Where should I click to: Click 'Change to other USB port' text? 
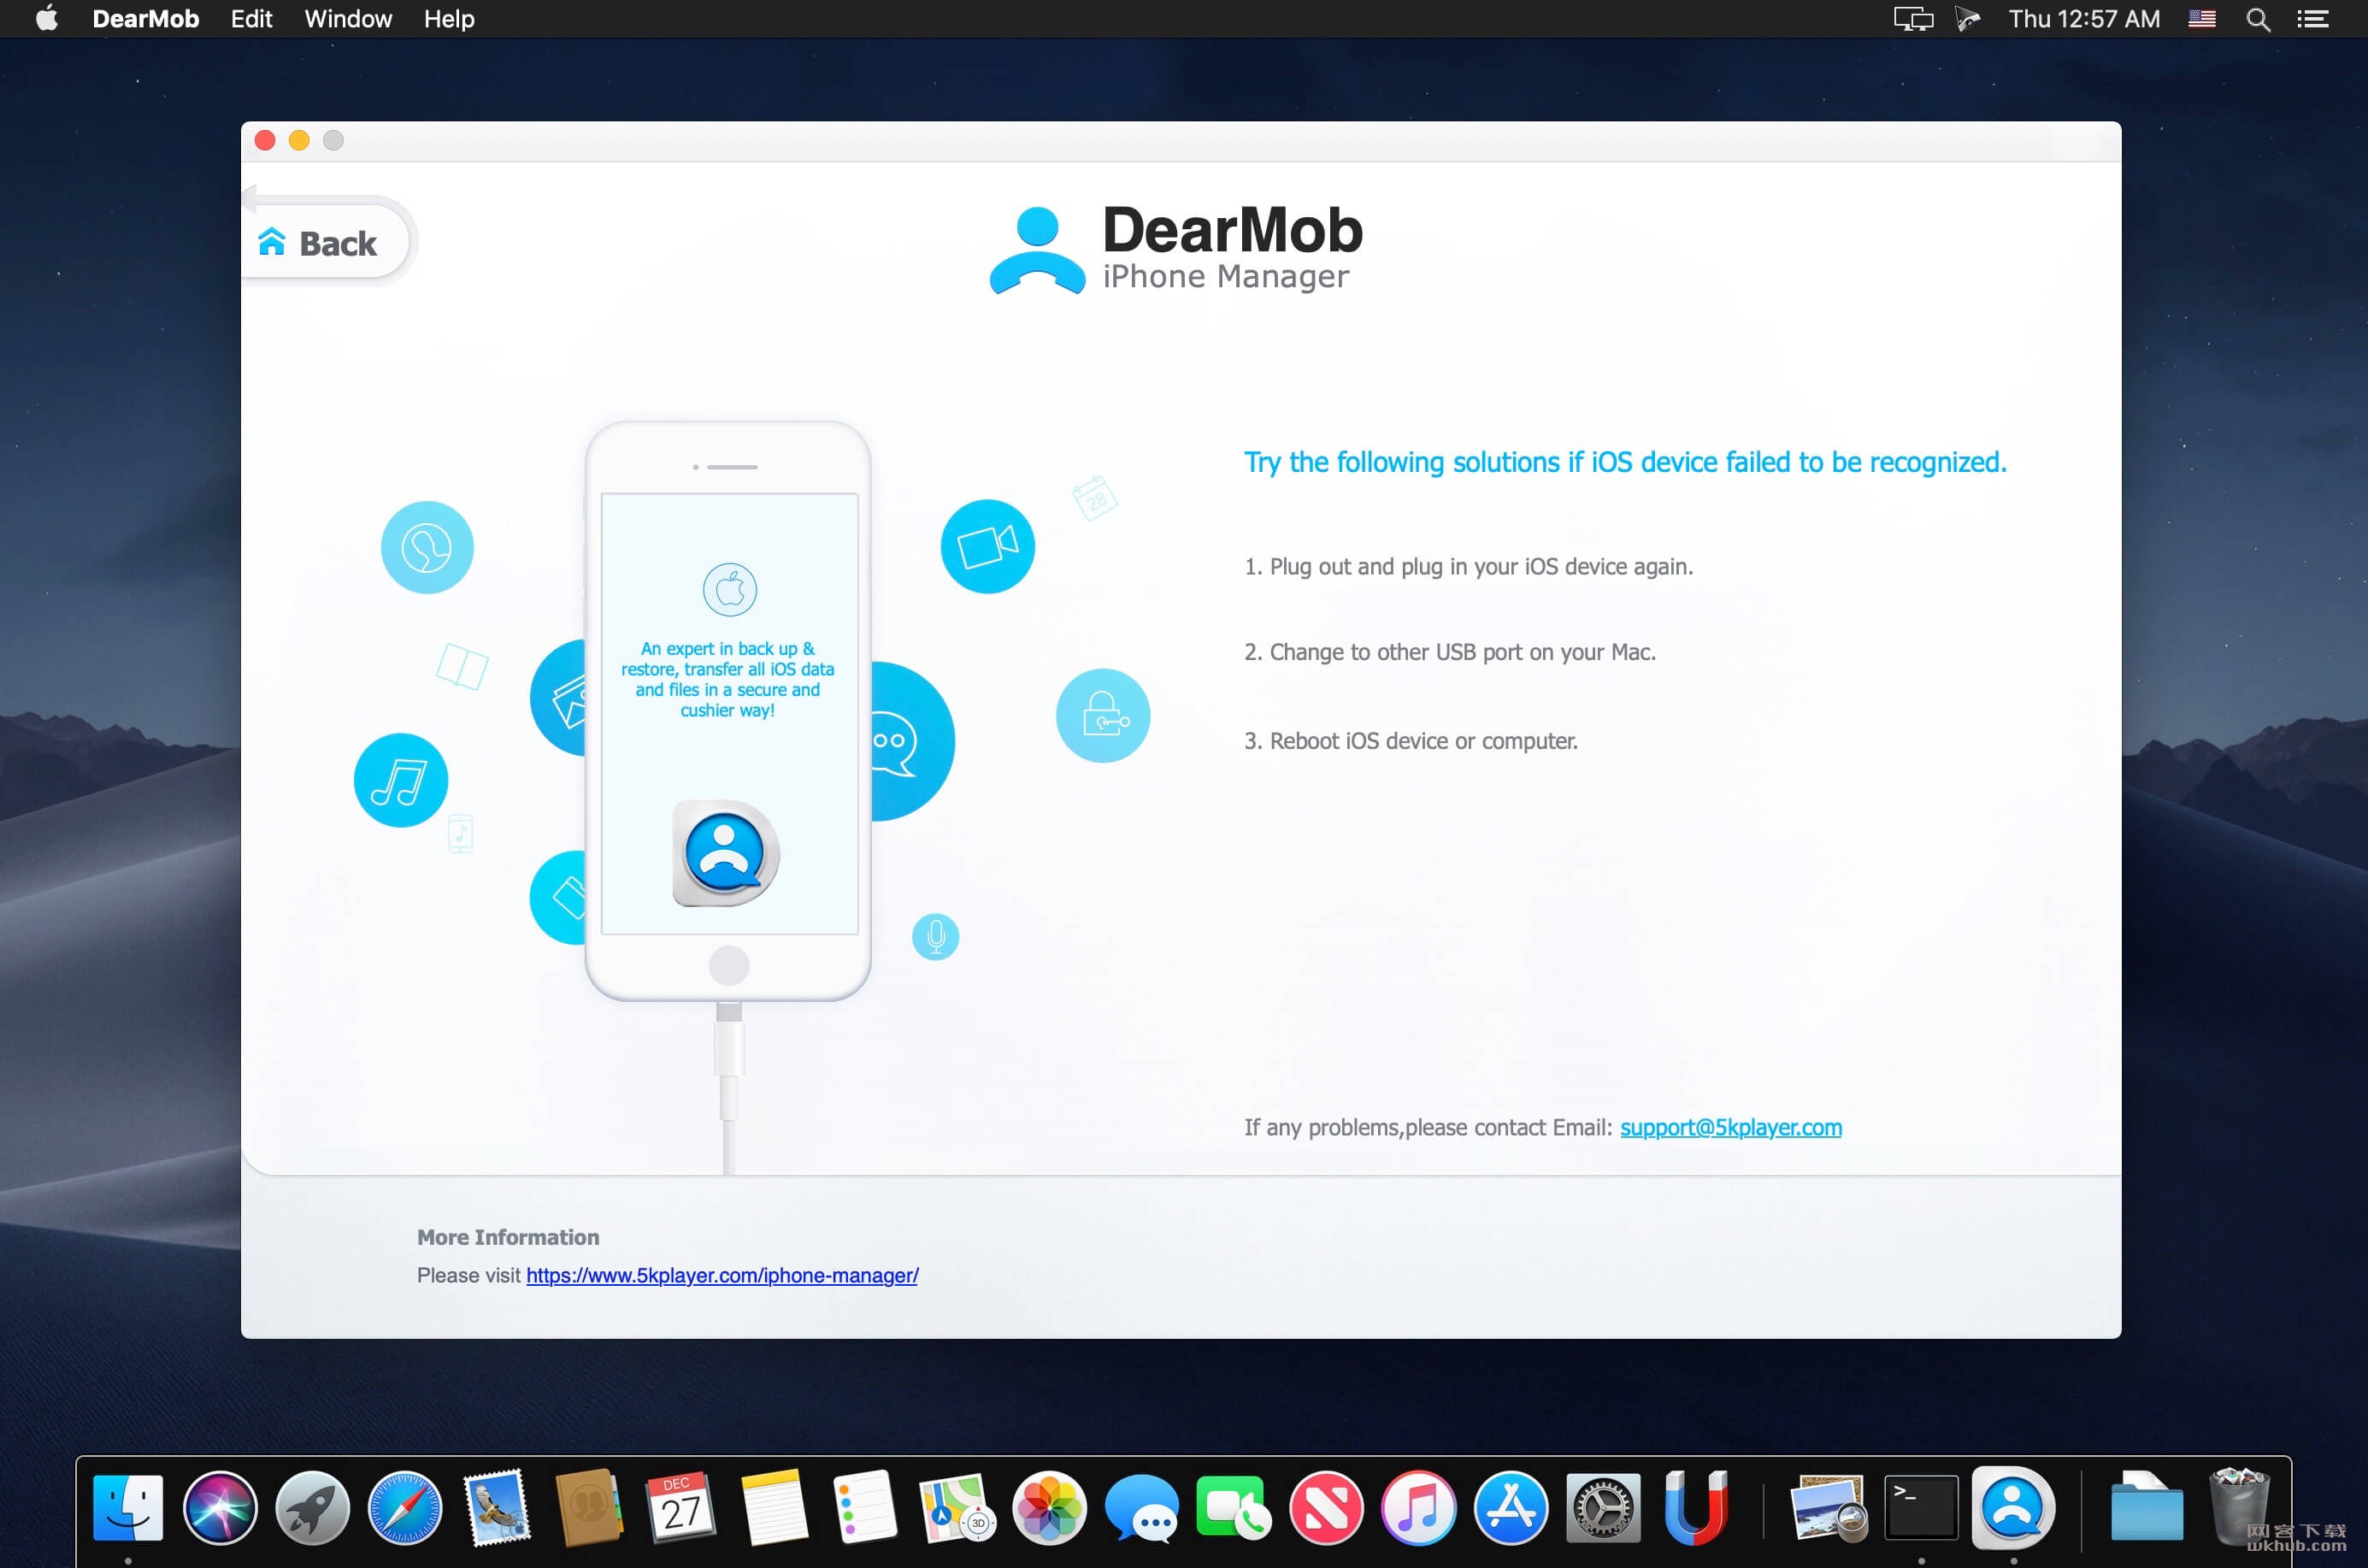coord(1450,652)
